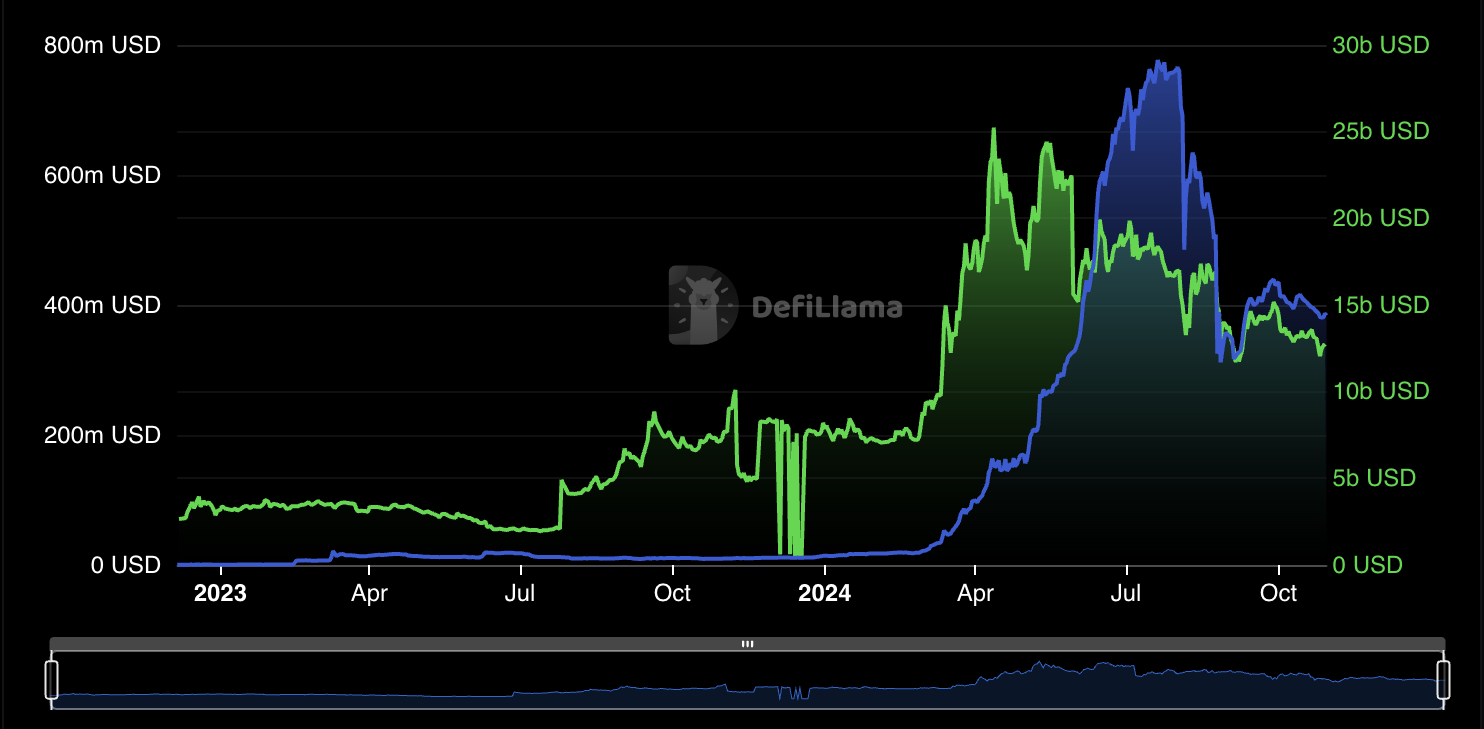Click the Jul label after 2023
The width and height of the screenshot is (1484, 729).
tap(520, 593)
